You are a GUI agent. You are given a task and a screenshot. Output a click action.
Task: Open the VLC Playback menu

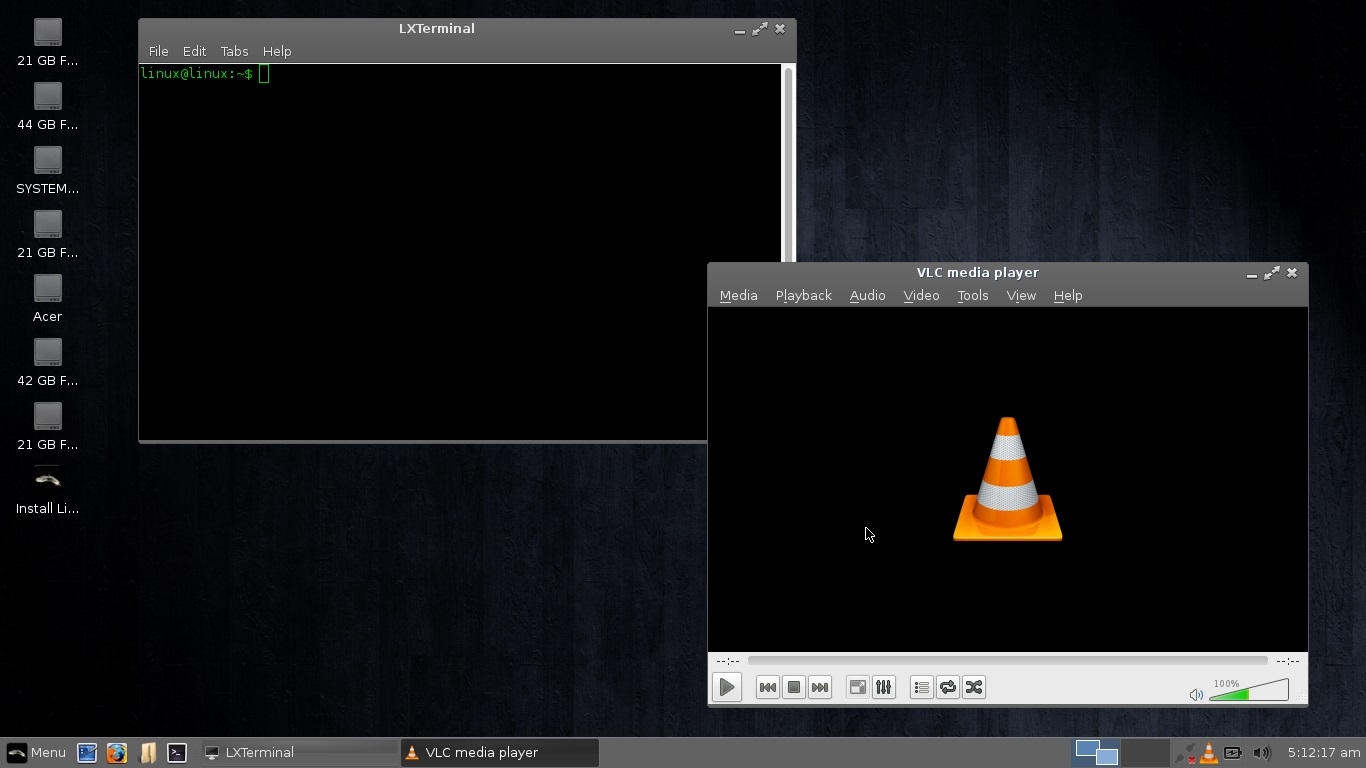coord(803,295)
